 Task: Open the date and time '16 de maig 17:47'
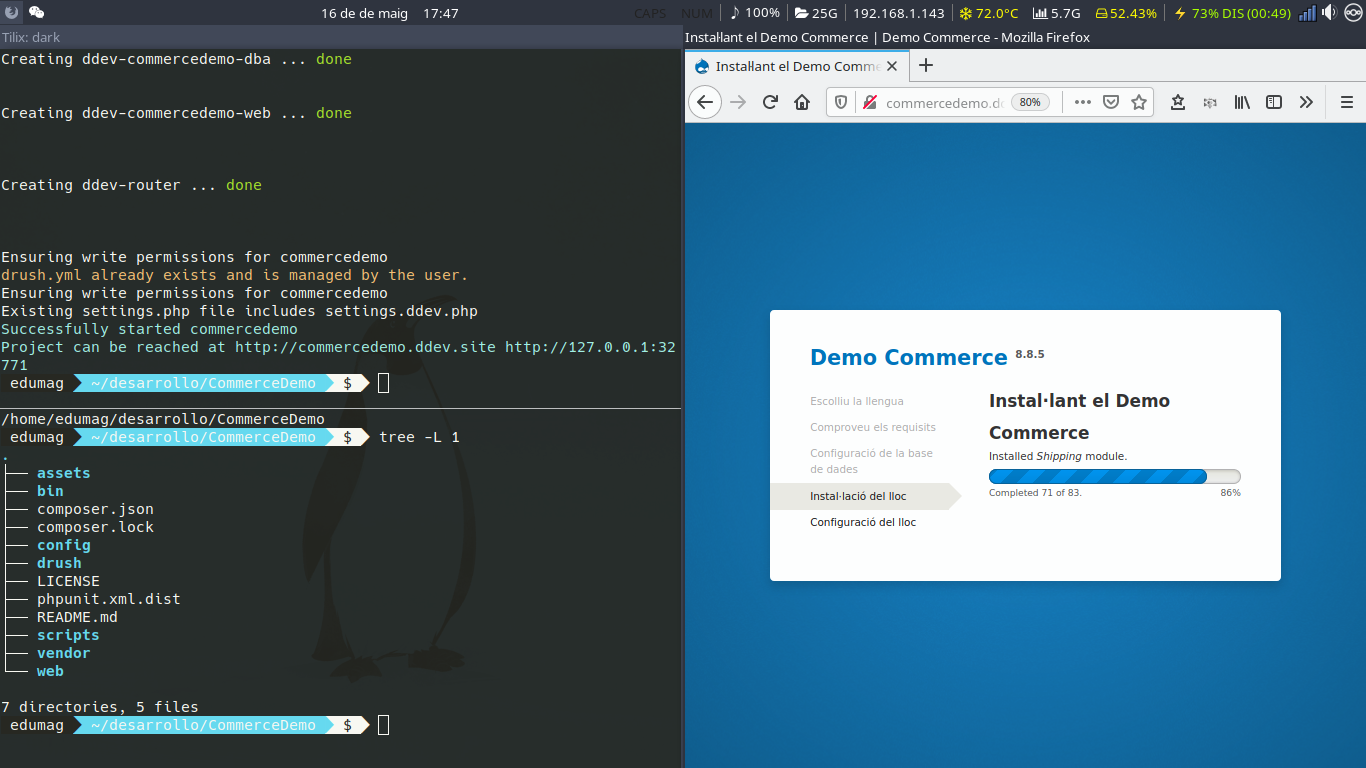390,13
